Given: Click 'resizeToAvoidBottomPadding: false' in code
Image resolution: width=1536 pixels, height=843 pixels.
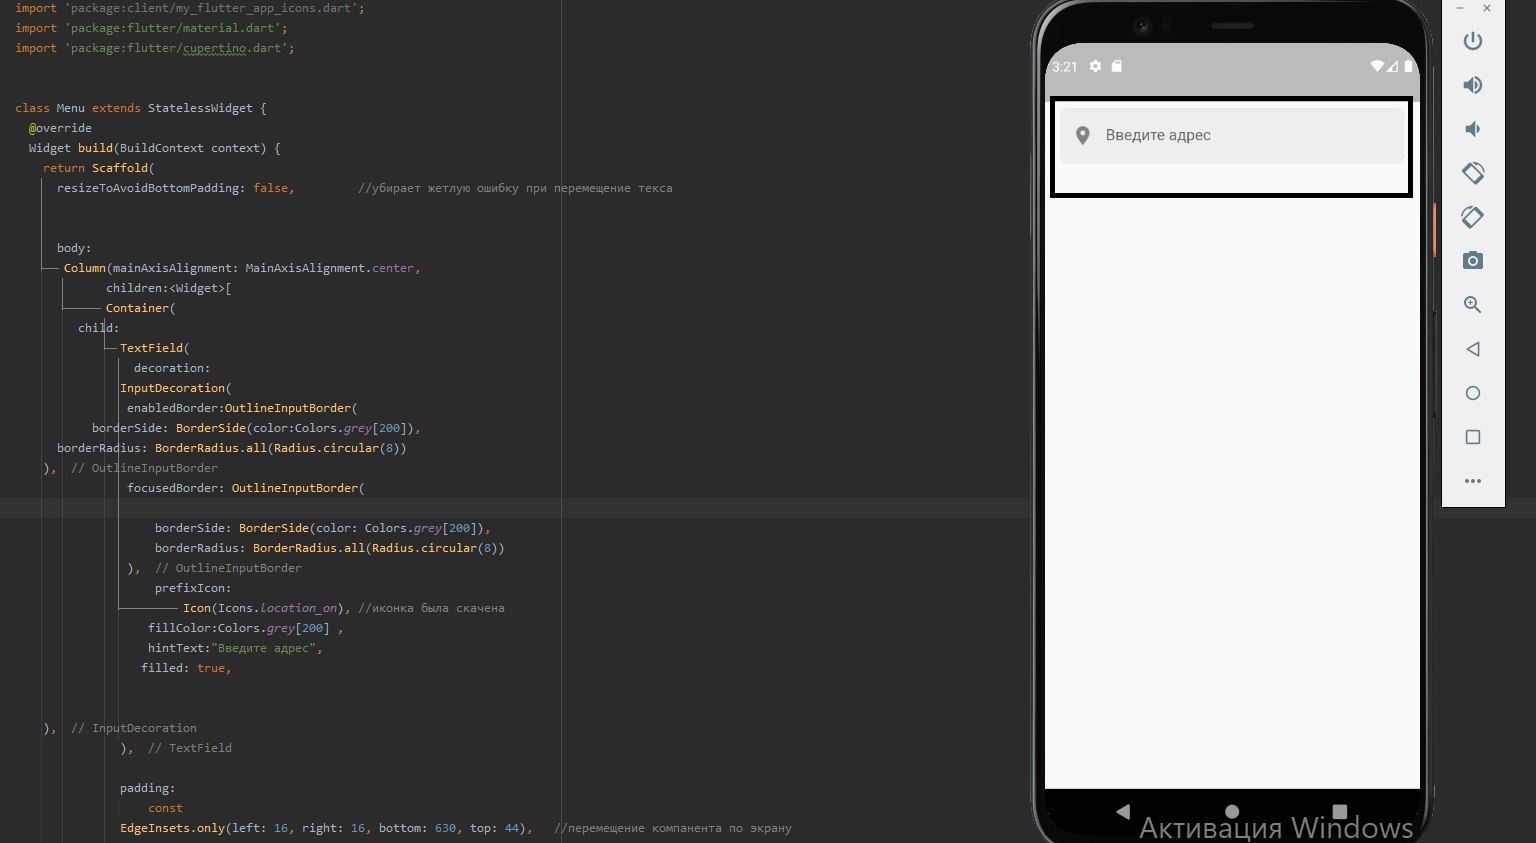Looking at the screenshot, I should [176, 188].
